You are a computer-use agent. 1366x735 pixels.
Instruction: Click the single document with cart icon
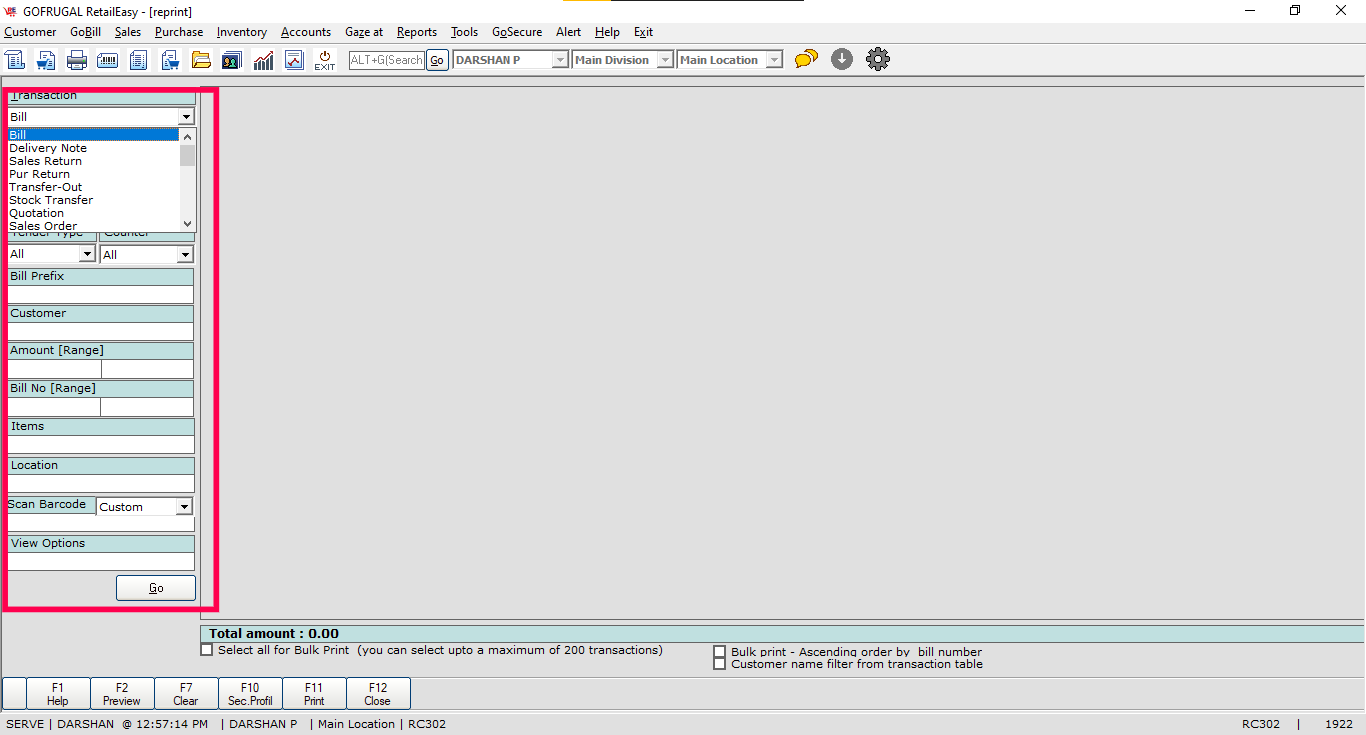(x=46, y=60)
